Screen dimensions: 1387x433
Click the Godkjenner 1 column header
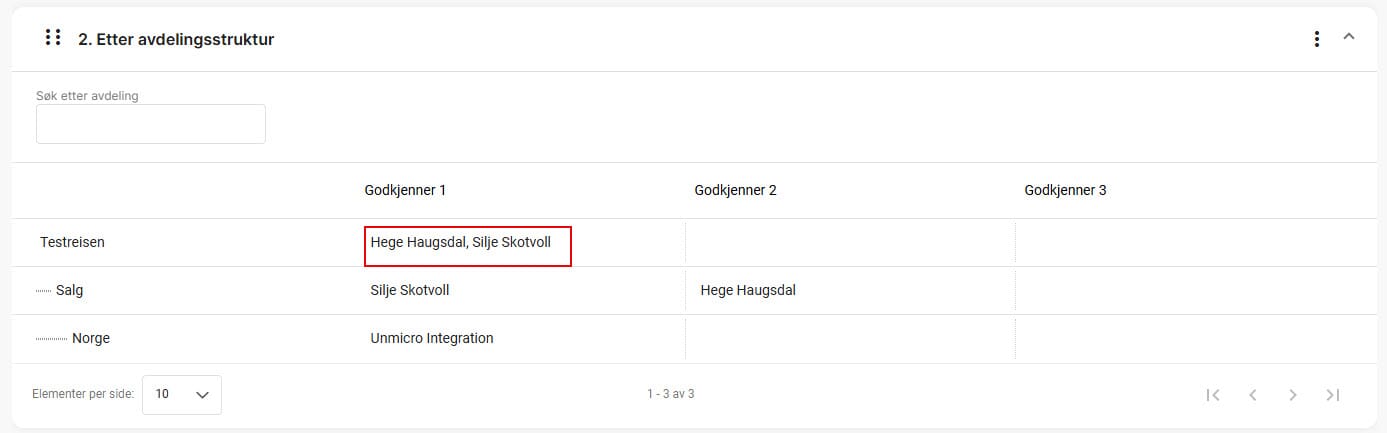(x=405, y=190)
